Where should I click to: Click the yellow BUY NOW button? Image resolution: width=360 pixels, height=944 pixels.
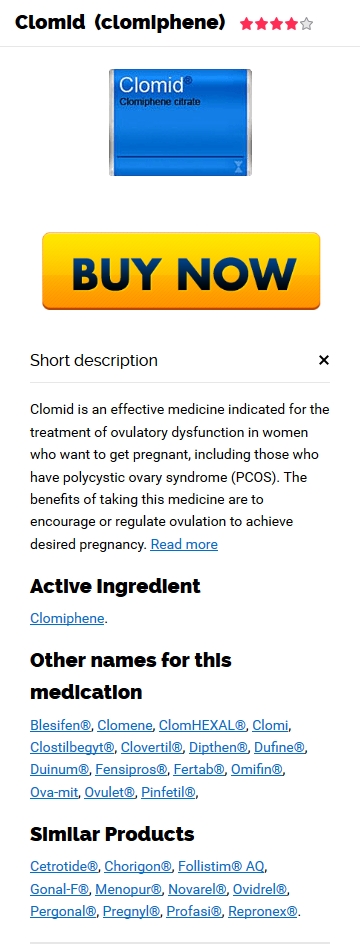tap(181, 271)
